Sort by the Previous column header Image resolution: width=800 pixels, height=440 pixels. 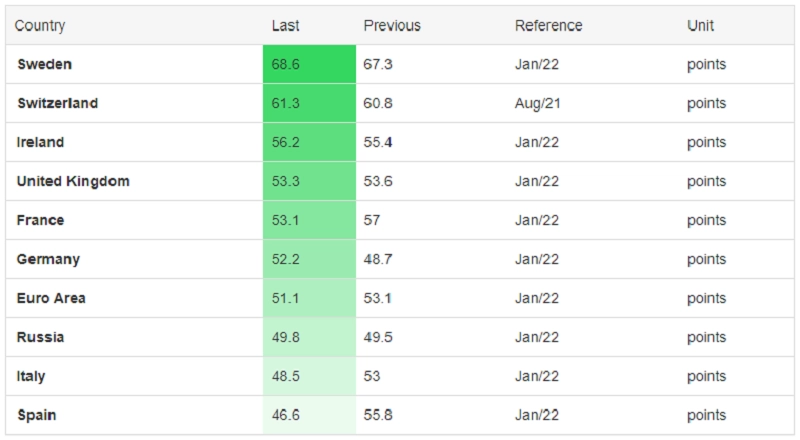pos(392,26)
